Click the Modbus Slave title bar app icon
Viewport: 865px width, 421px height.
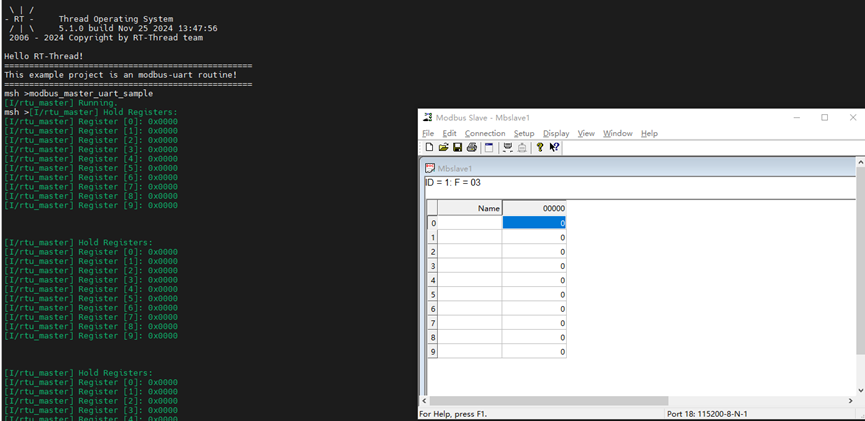tap(428, 117)
